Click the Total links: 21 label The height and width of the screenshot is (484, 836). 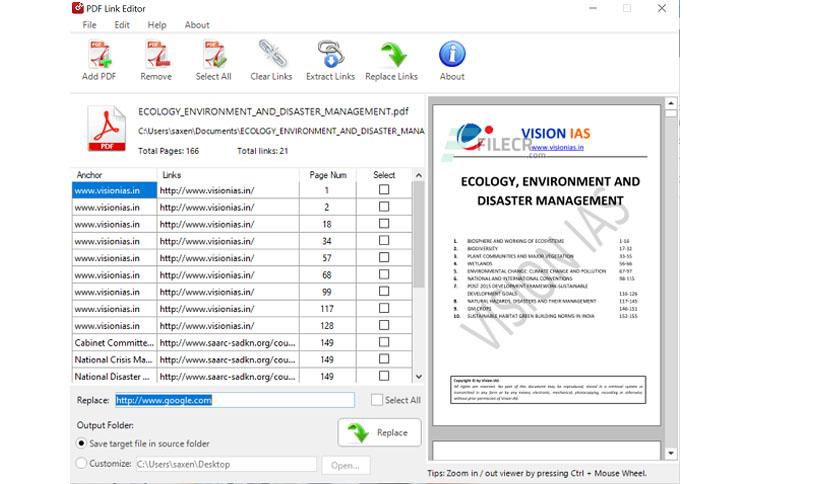(262, 151)
